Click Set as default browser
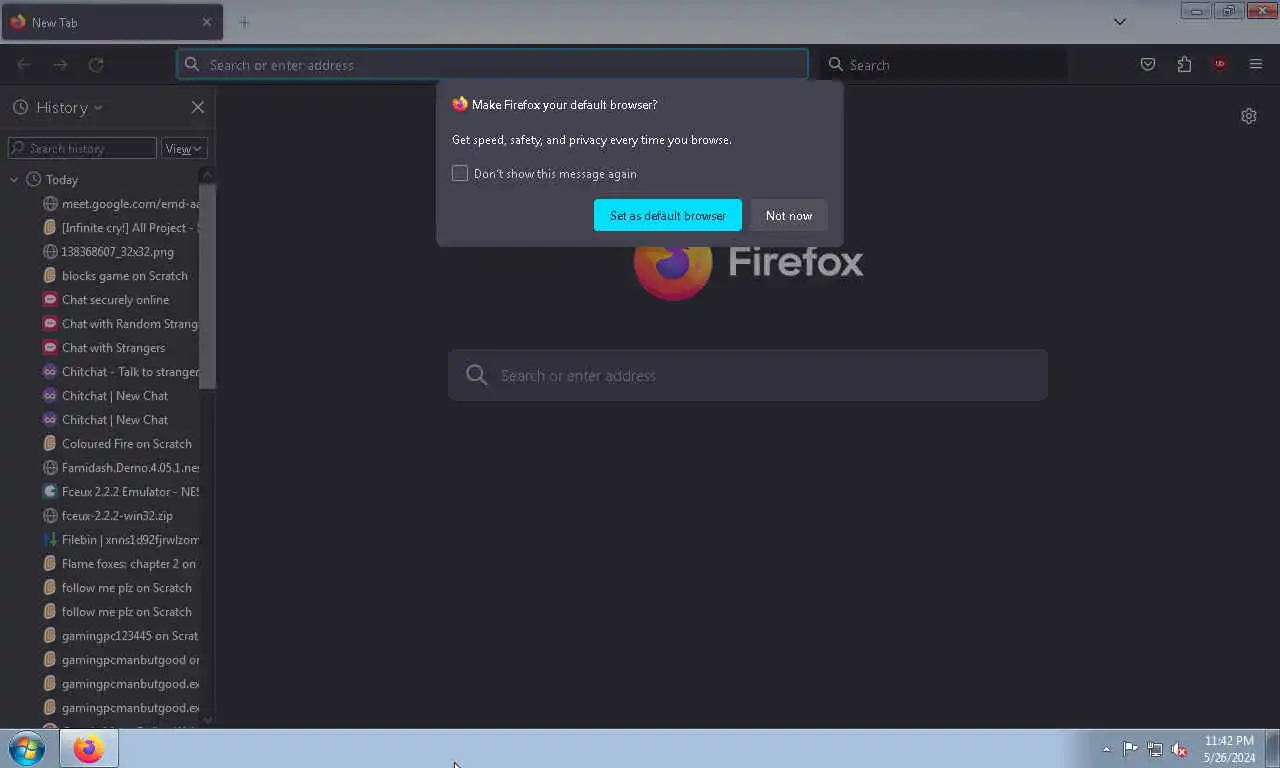Screen dimensions: 1280x768 (668, 215)
